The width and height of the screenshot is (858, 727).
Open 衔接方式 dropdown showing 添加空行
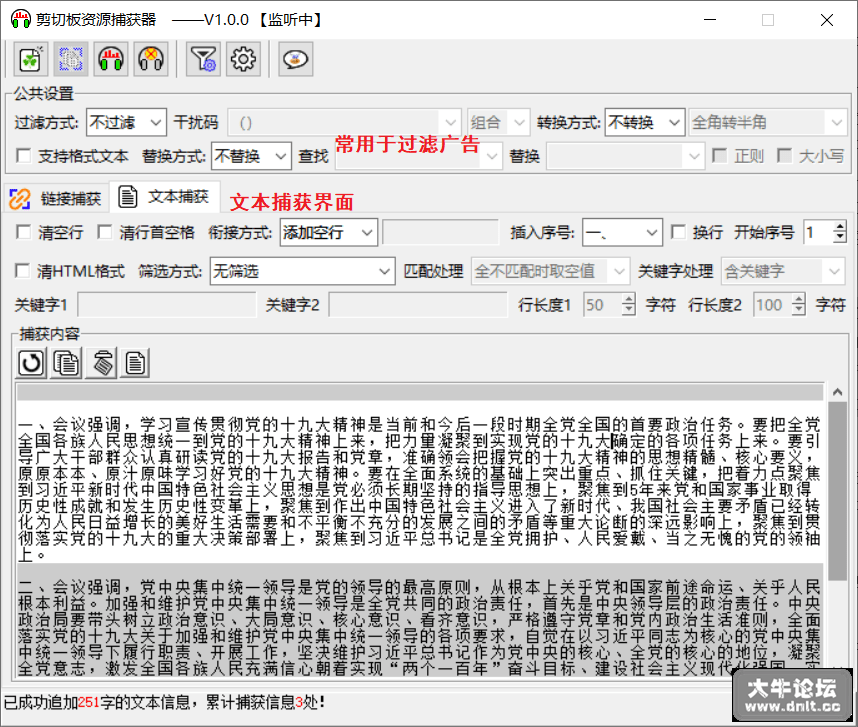click(328, 232)
